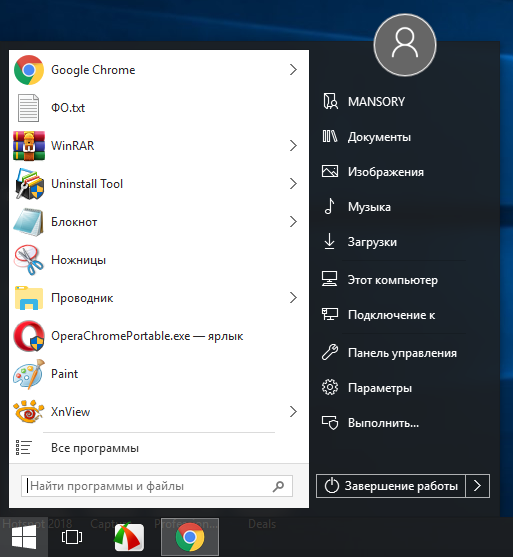Click the XnView eye icon

point(29,412)
